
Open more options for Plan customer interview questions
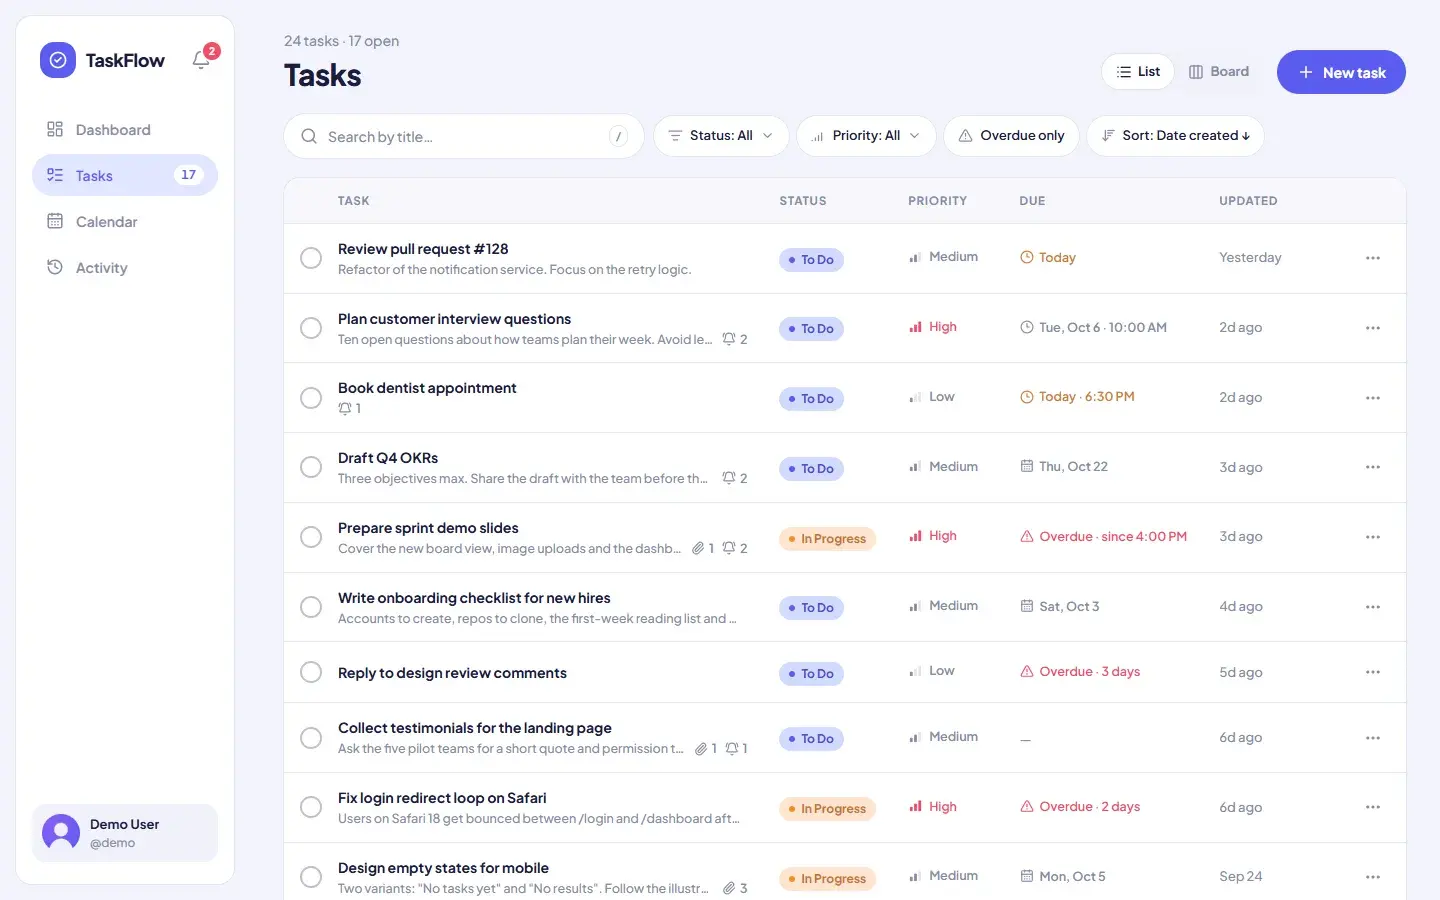coord(1373,328)
